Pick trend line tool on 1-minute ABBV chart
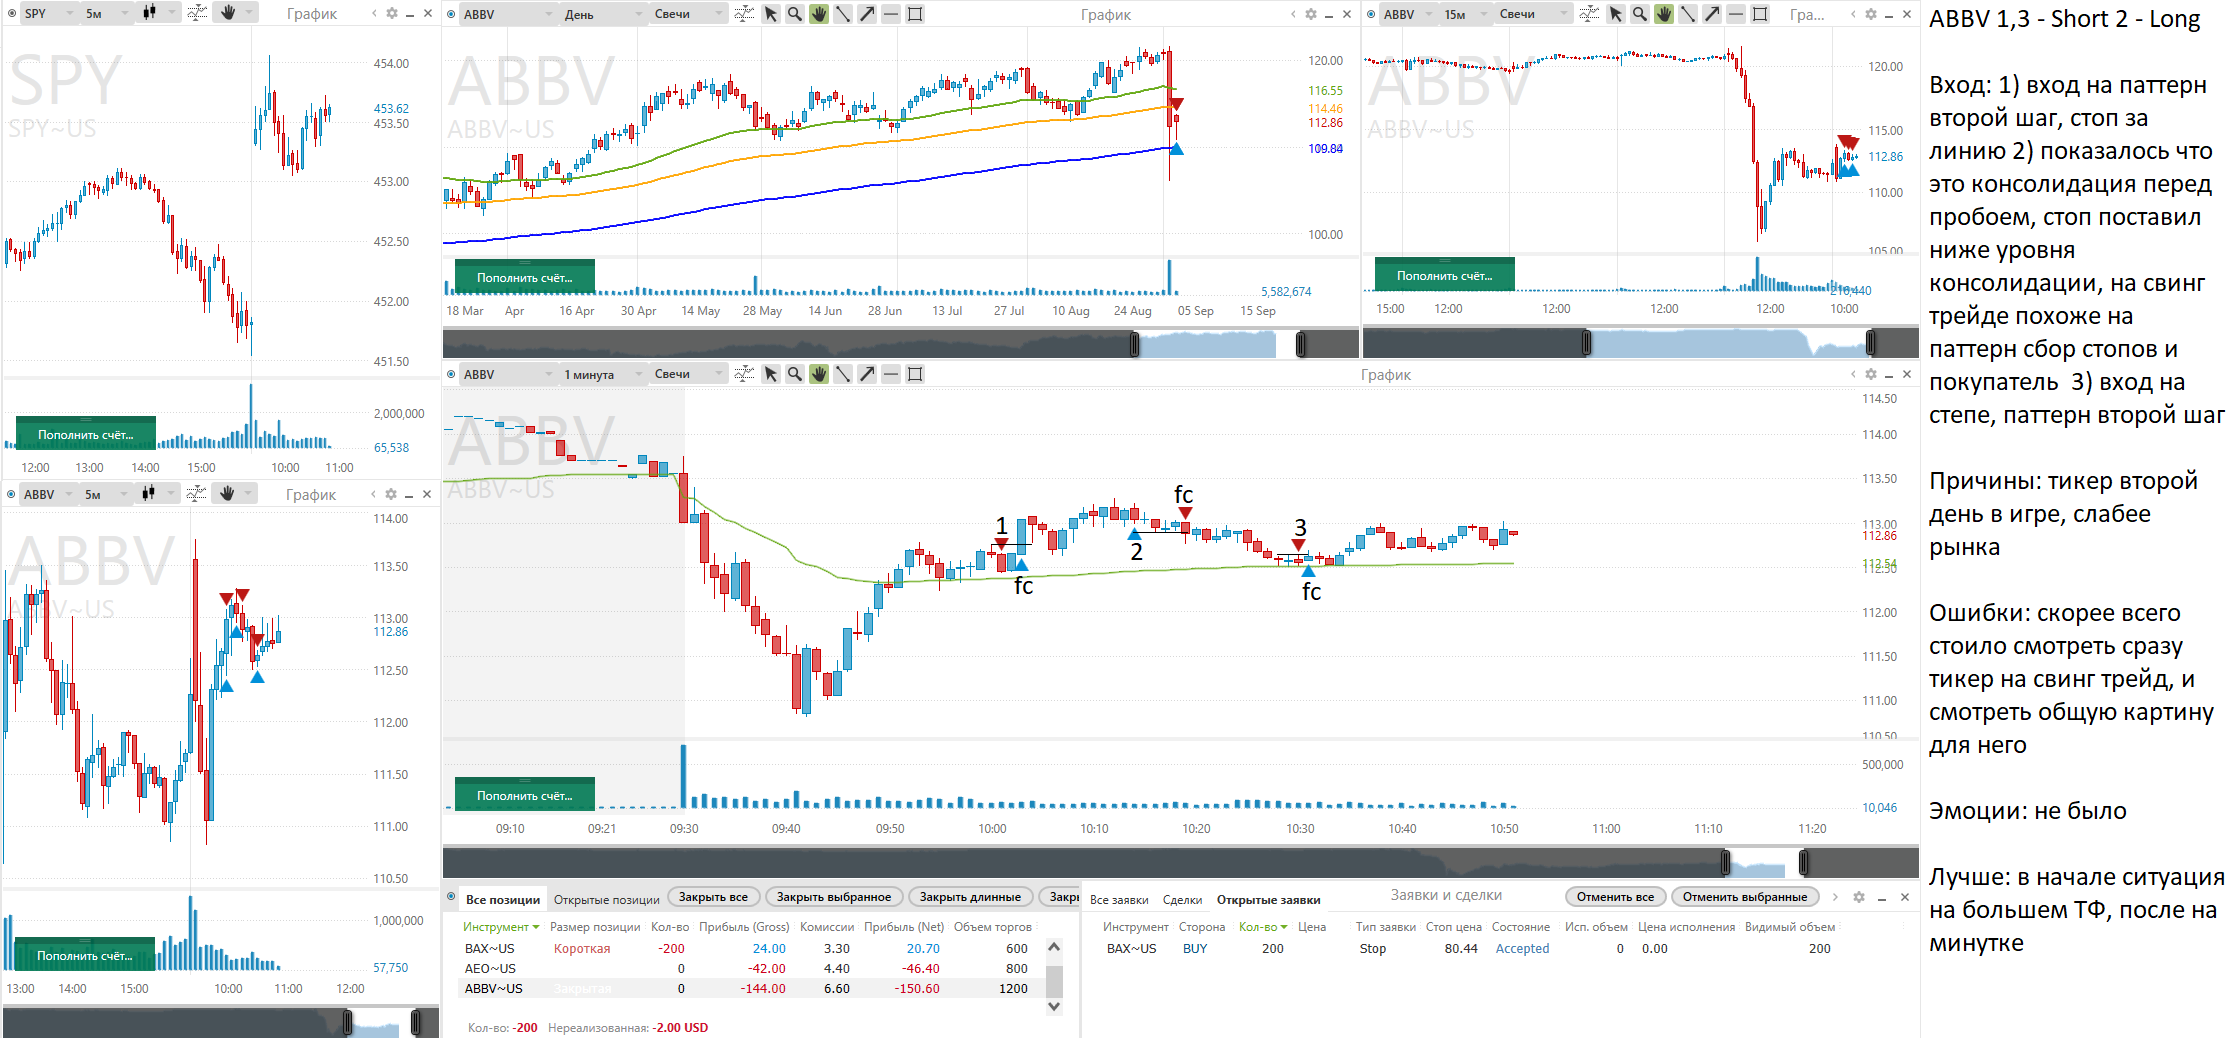The image size is (2232, 1038). point(843,374)
